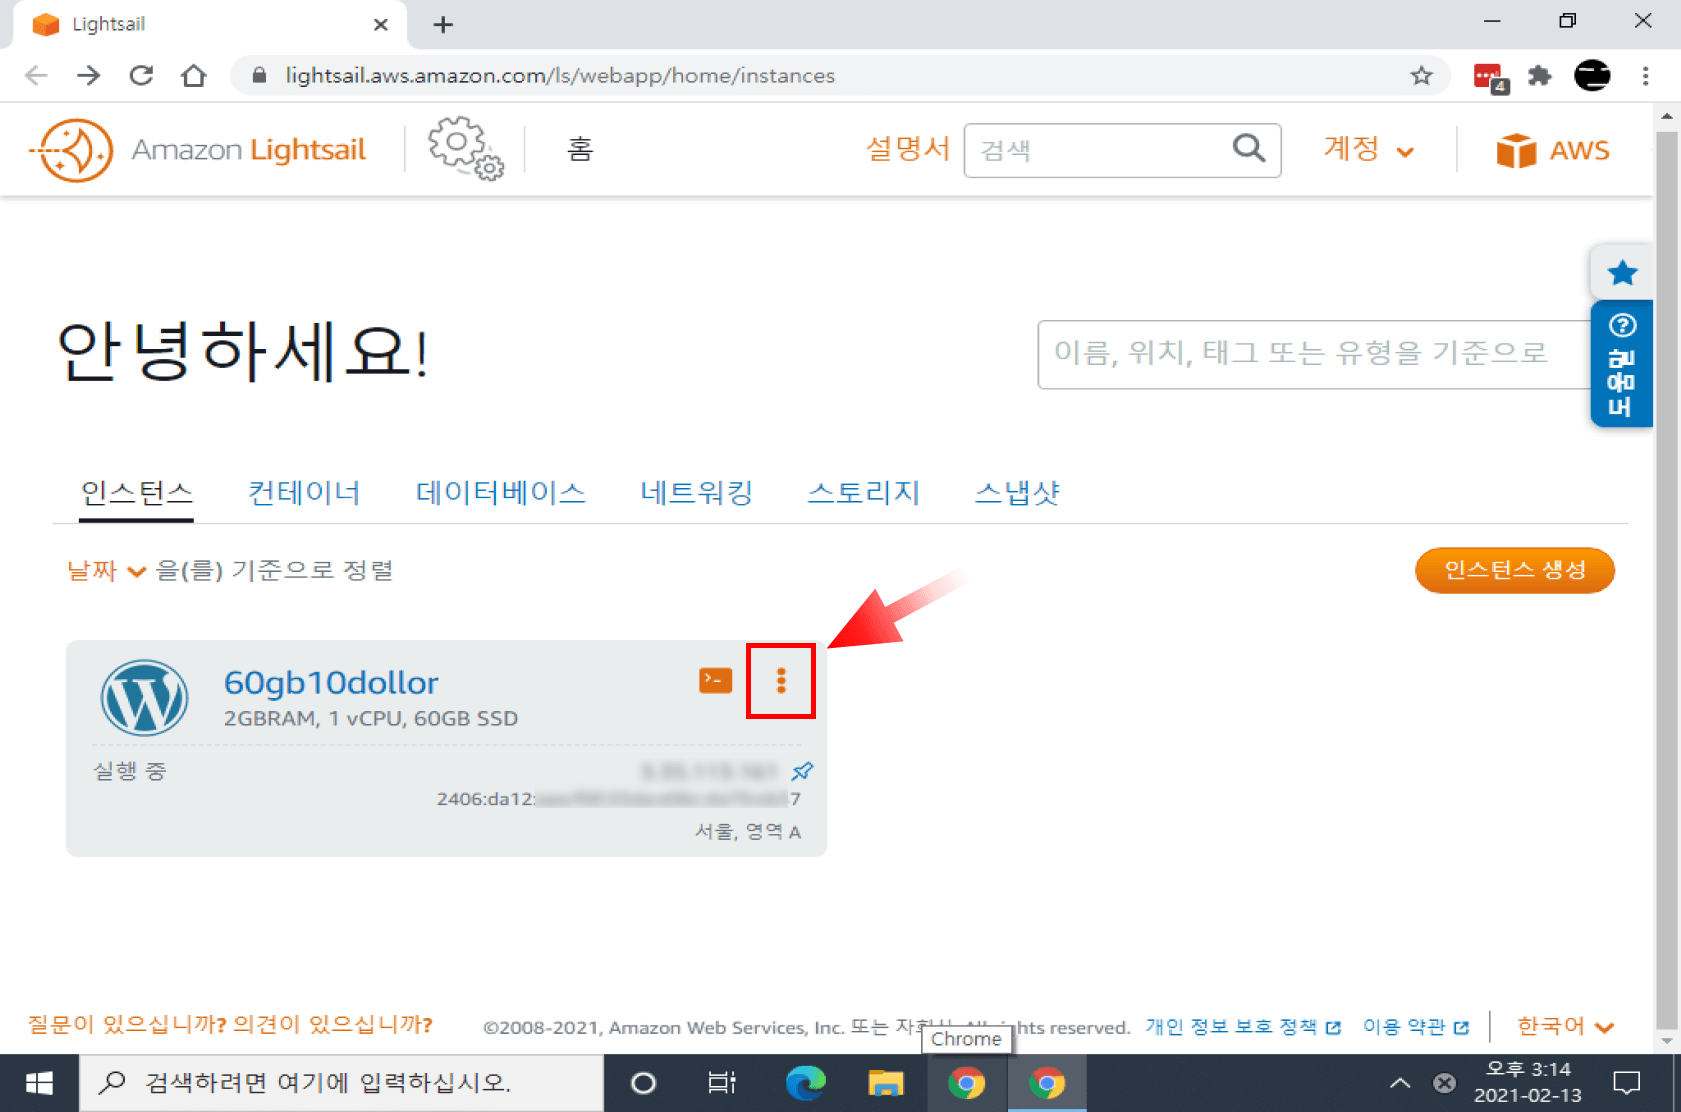Open a new browser tab
Viewport: 1681px width, 1112px height.
click(x=443, y=25)
